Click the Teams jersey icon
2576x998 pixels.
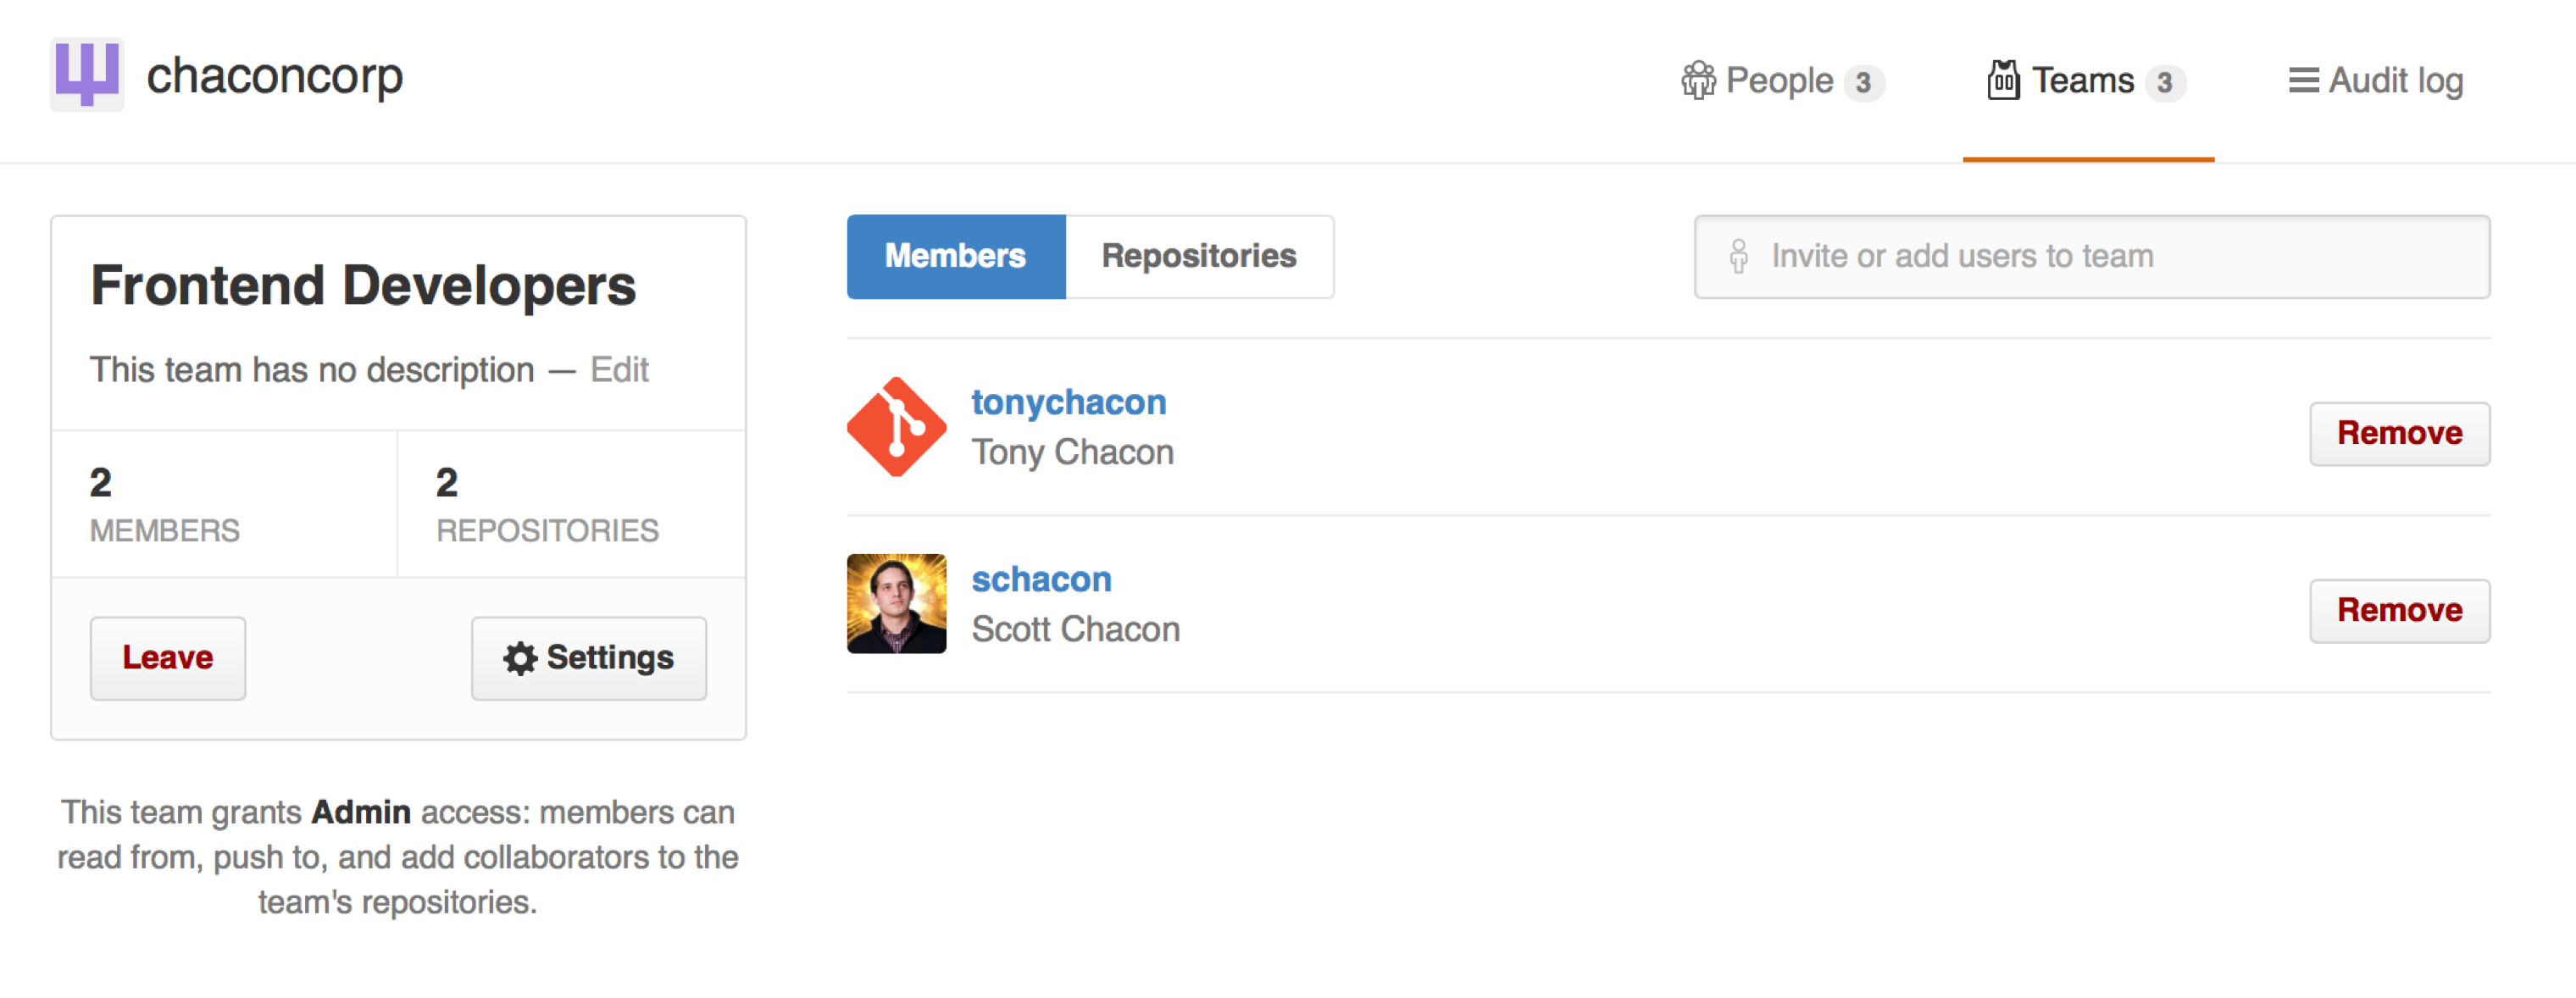pos(2002,81)
